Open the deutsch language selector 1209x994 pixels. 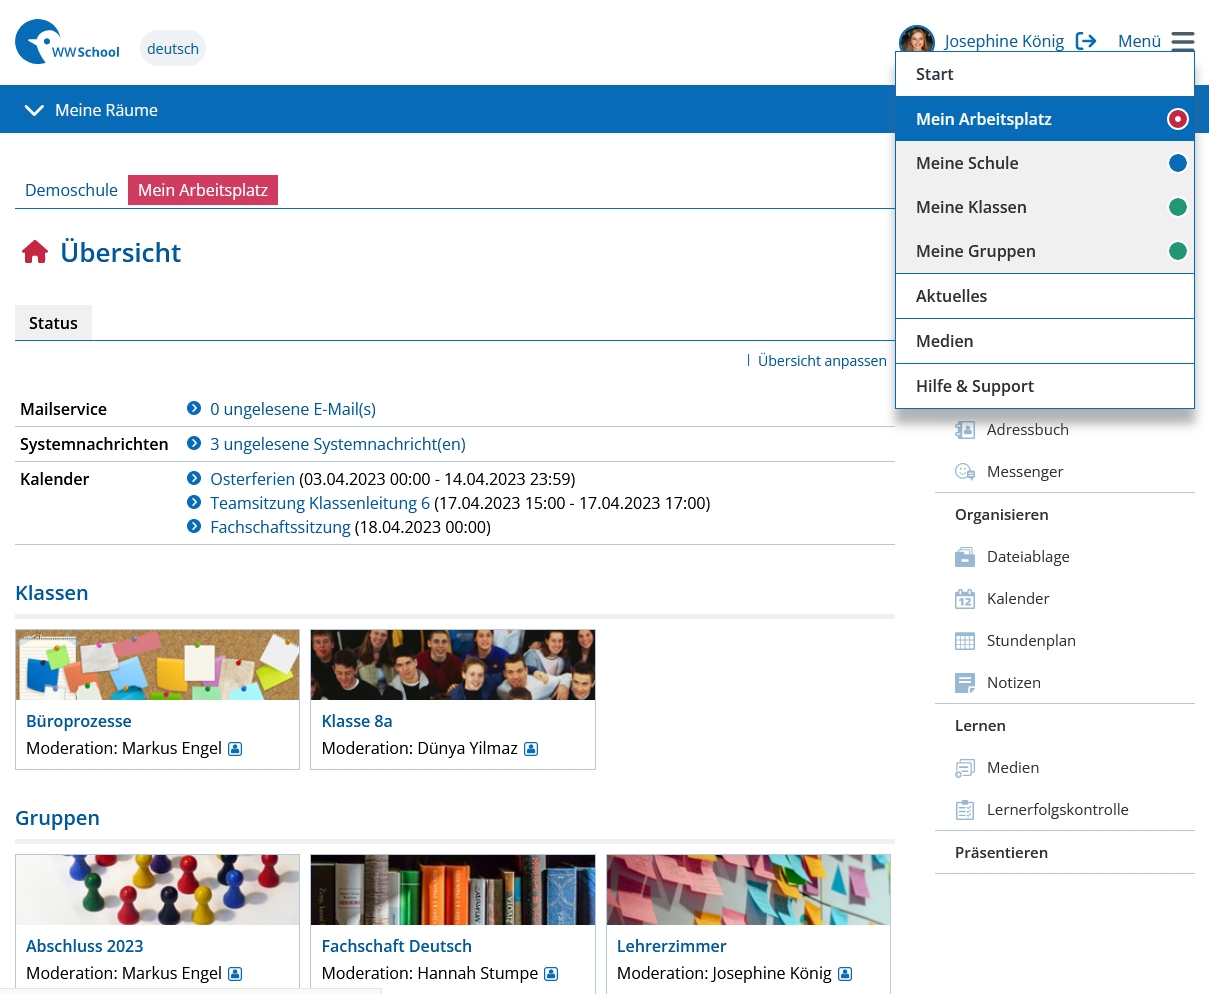173,49
